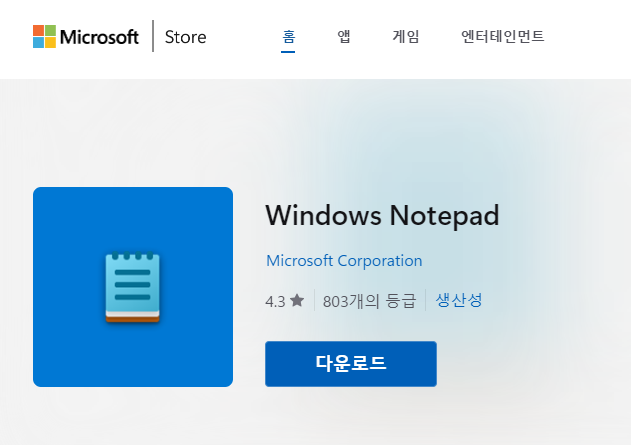Open the Store home link

(186, 37)
